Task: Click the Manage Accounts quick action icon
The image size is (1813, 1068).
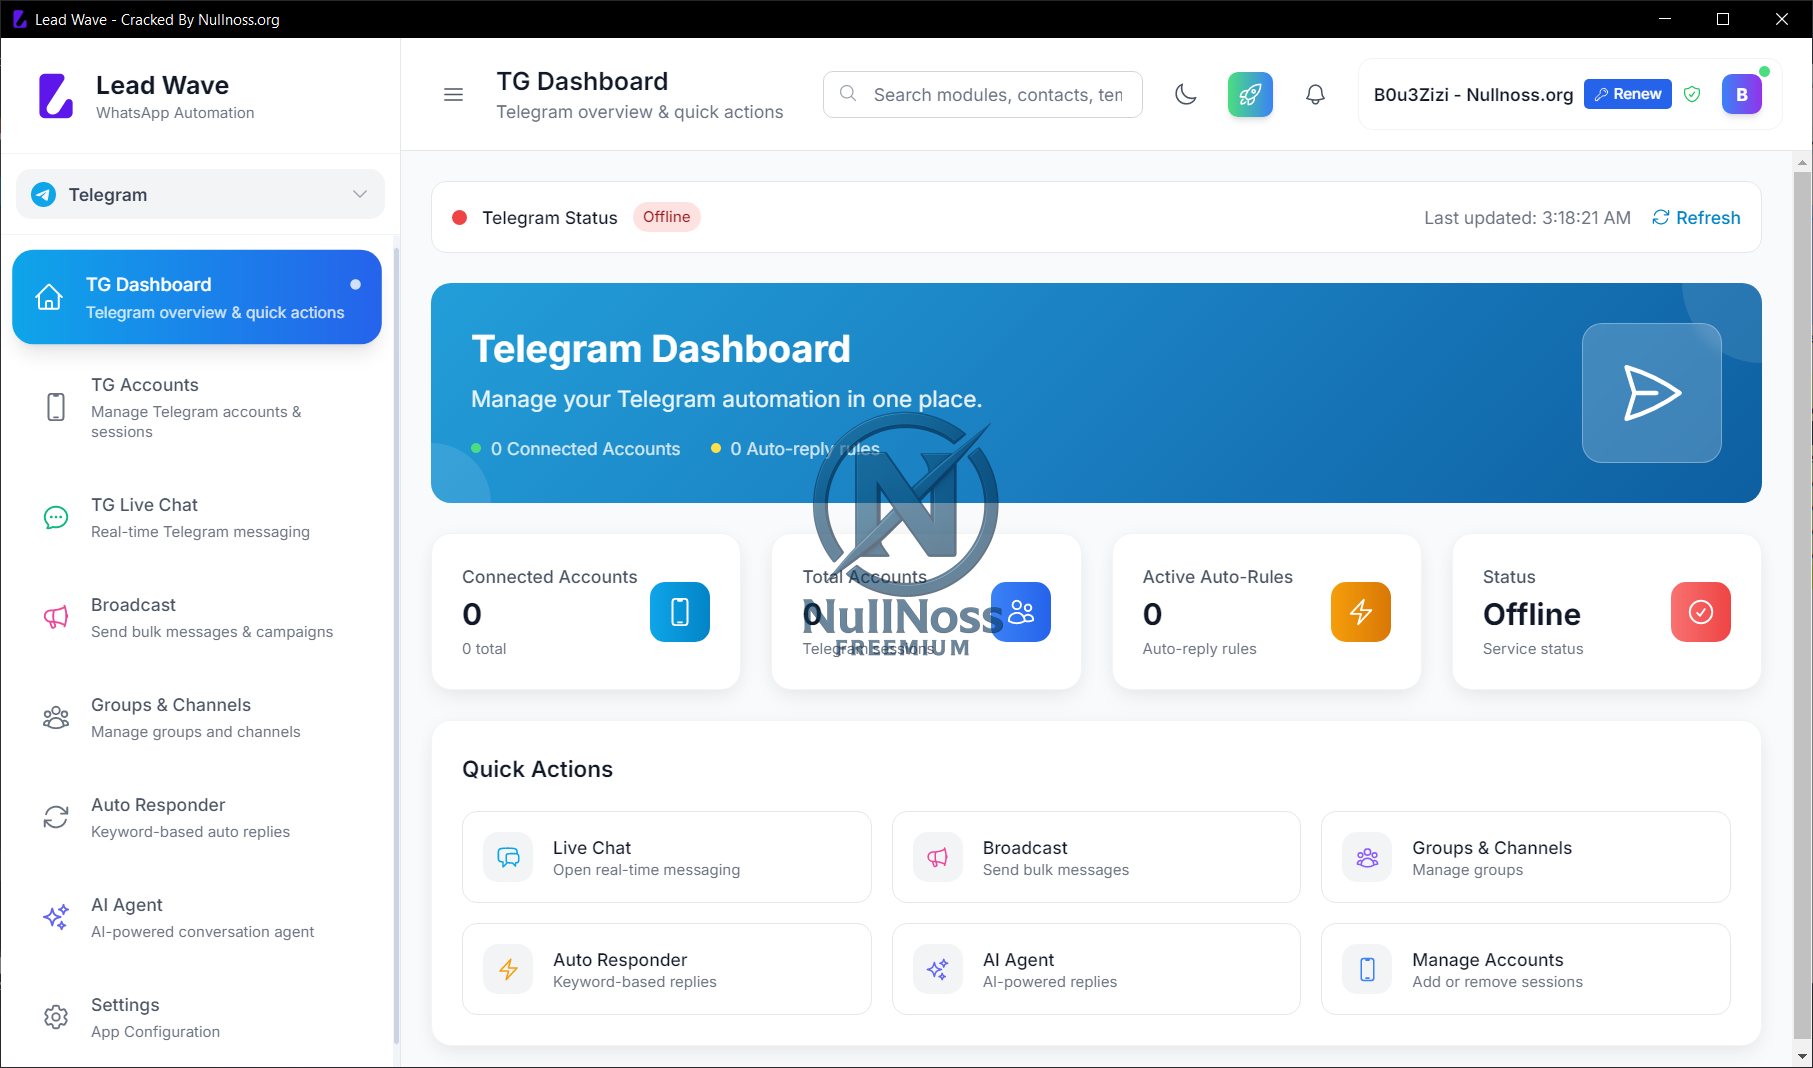Action: tap(1367, 969)
